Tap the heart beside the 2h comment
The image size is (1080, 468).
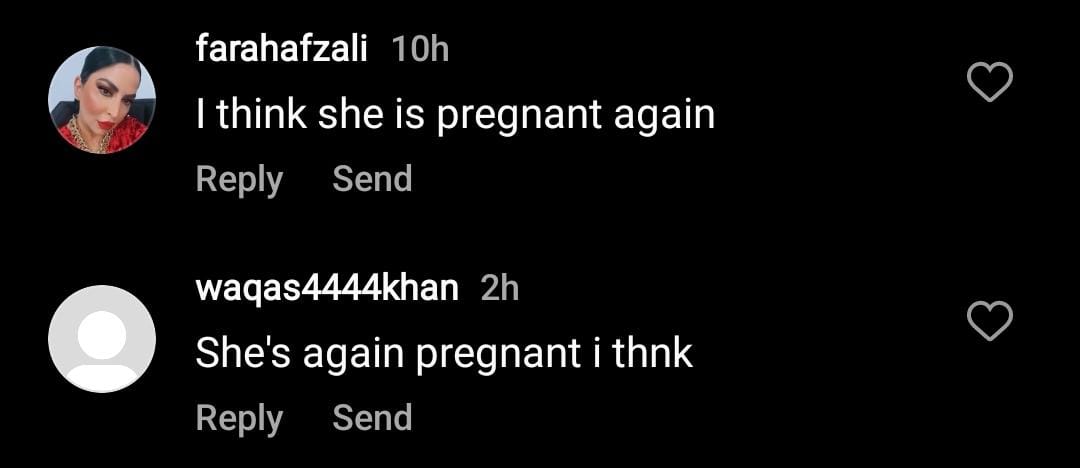(990, 322)
